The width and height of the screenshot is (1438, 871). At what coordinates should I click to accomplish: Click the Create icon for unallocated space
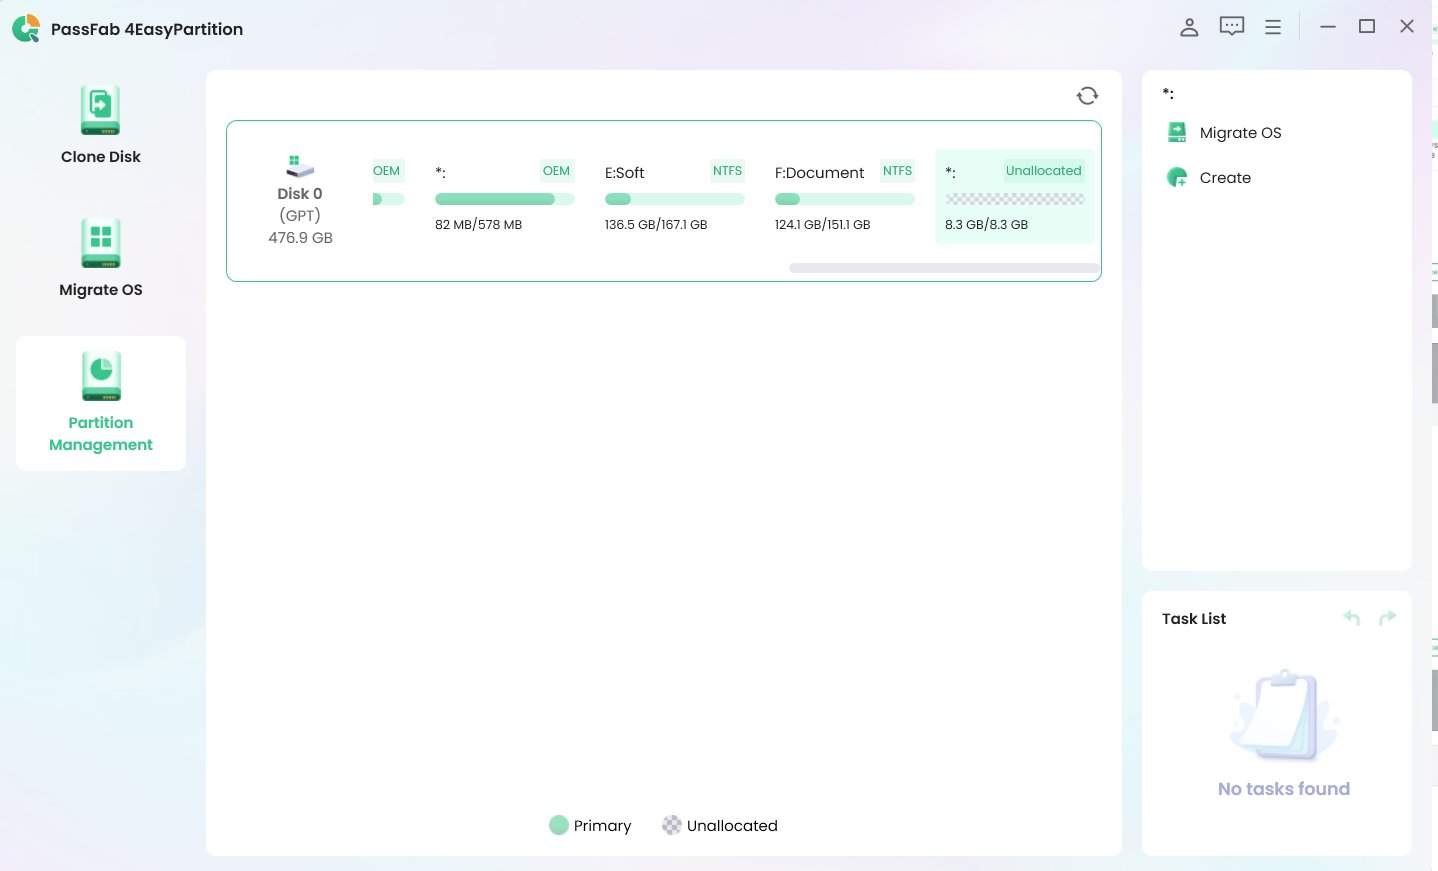(1176, 177)
